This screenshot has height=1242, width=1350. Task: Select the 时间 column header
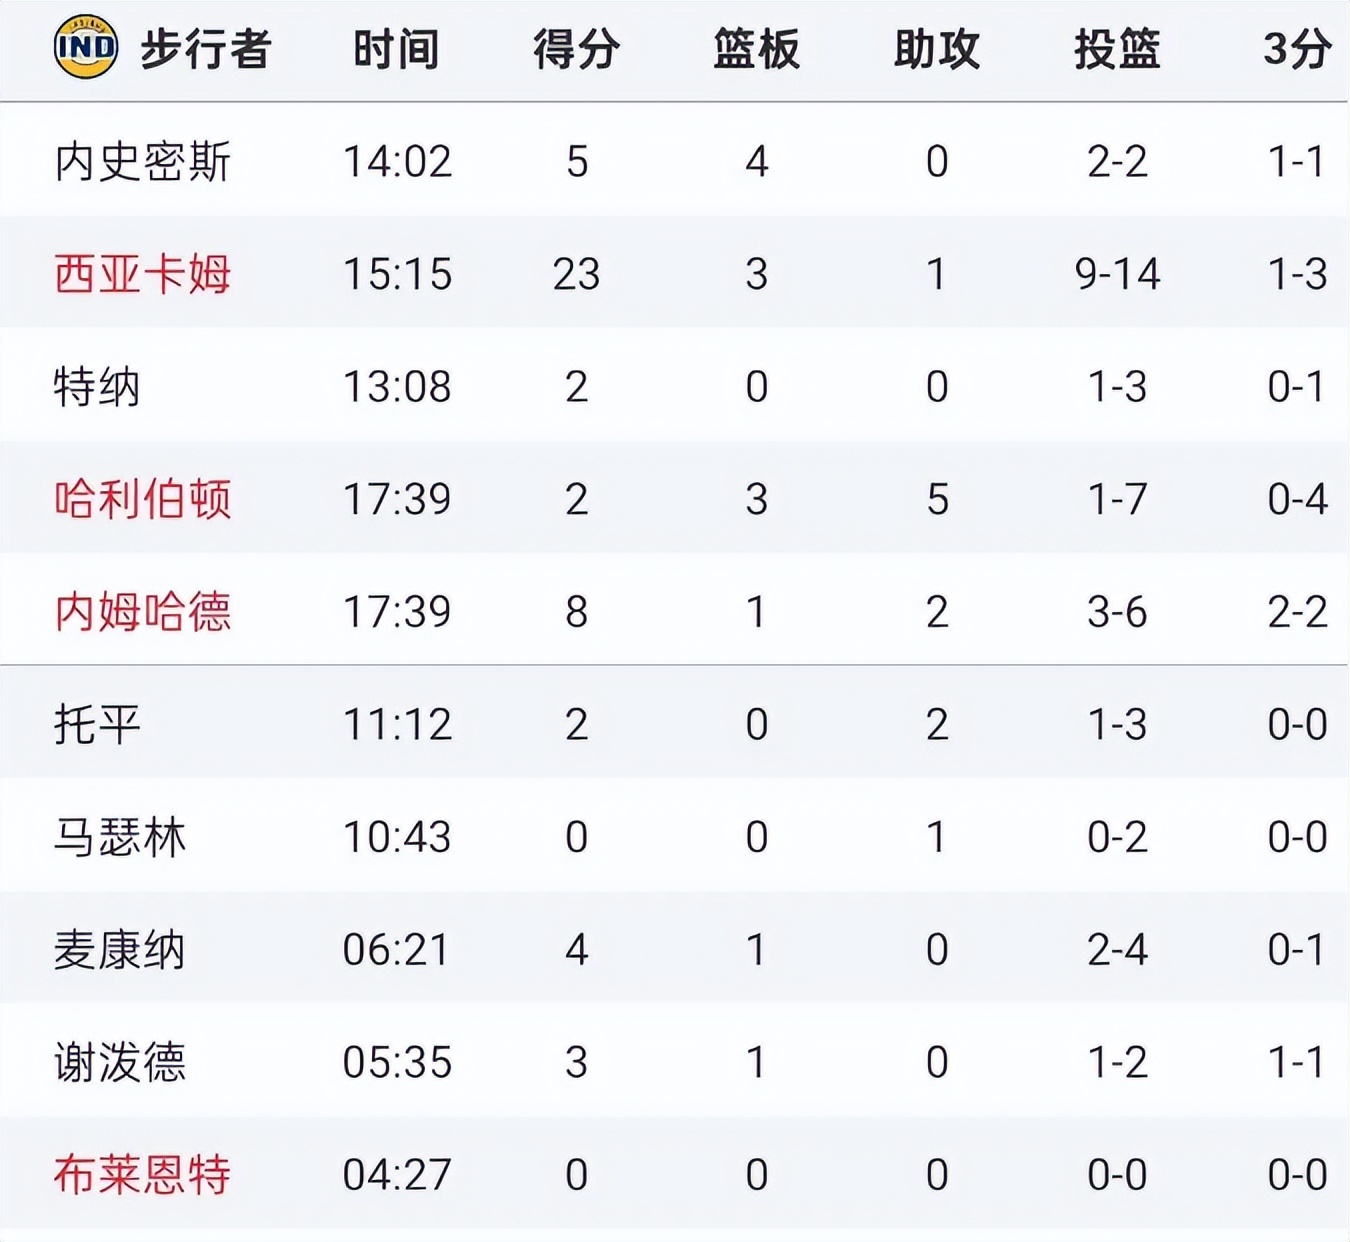(x=397, y=49)
